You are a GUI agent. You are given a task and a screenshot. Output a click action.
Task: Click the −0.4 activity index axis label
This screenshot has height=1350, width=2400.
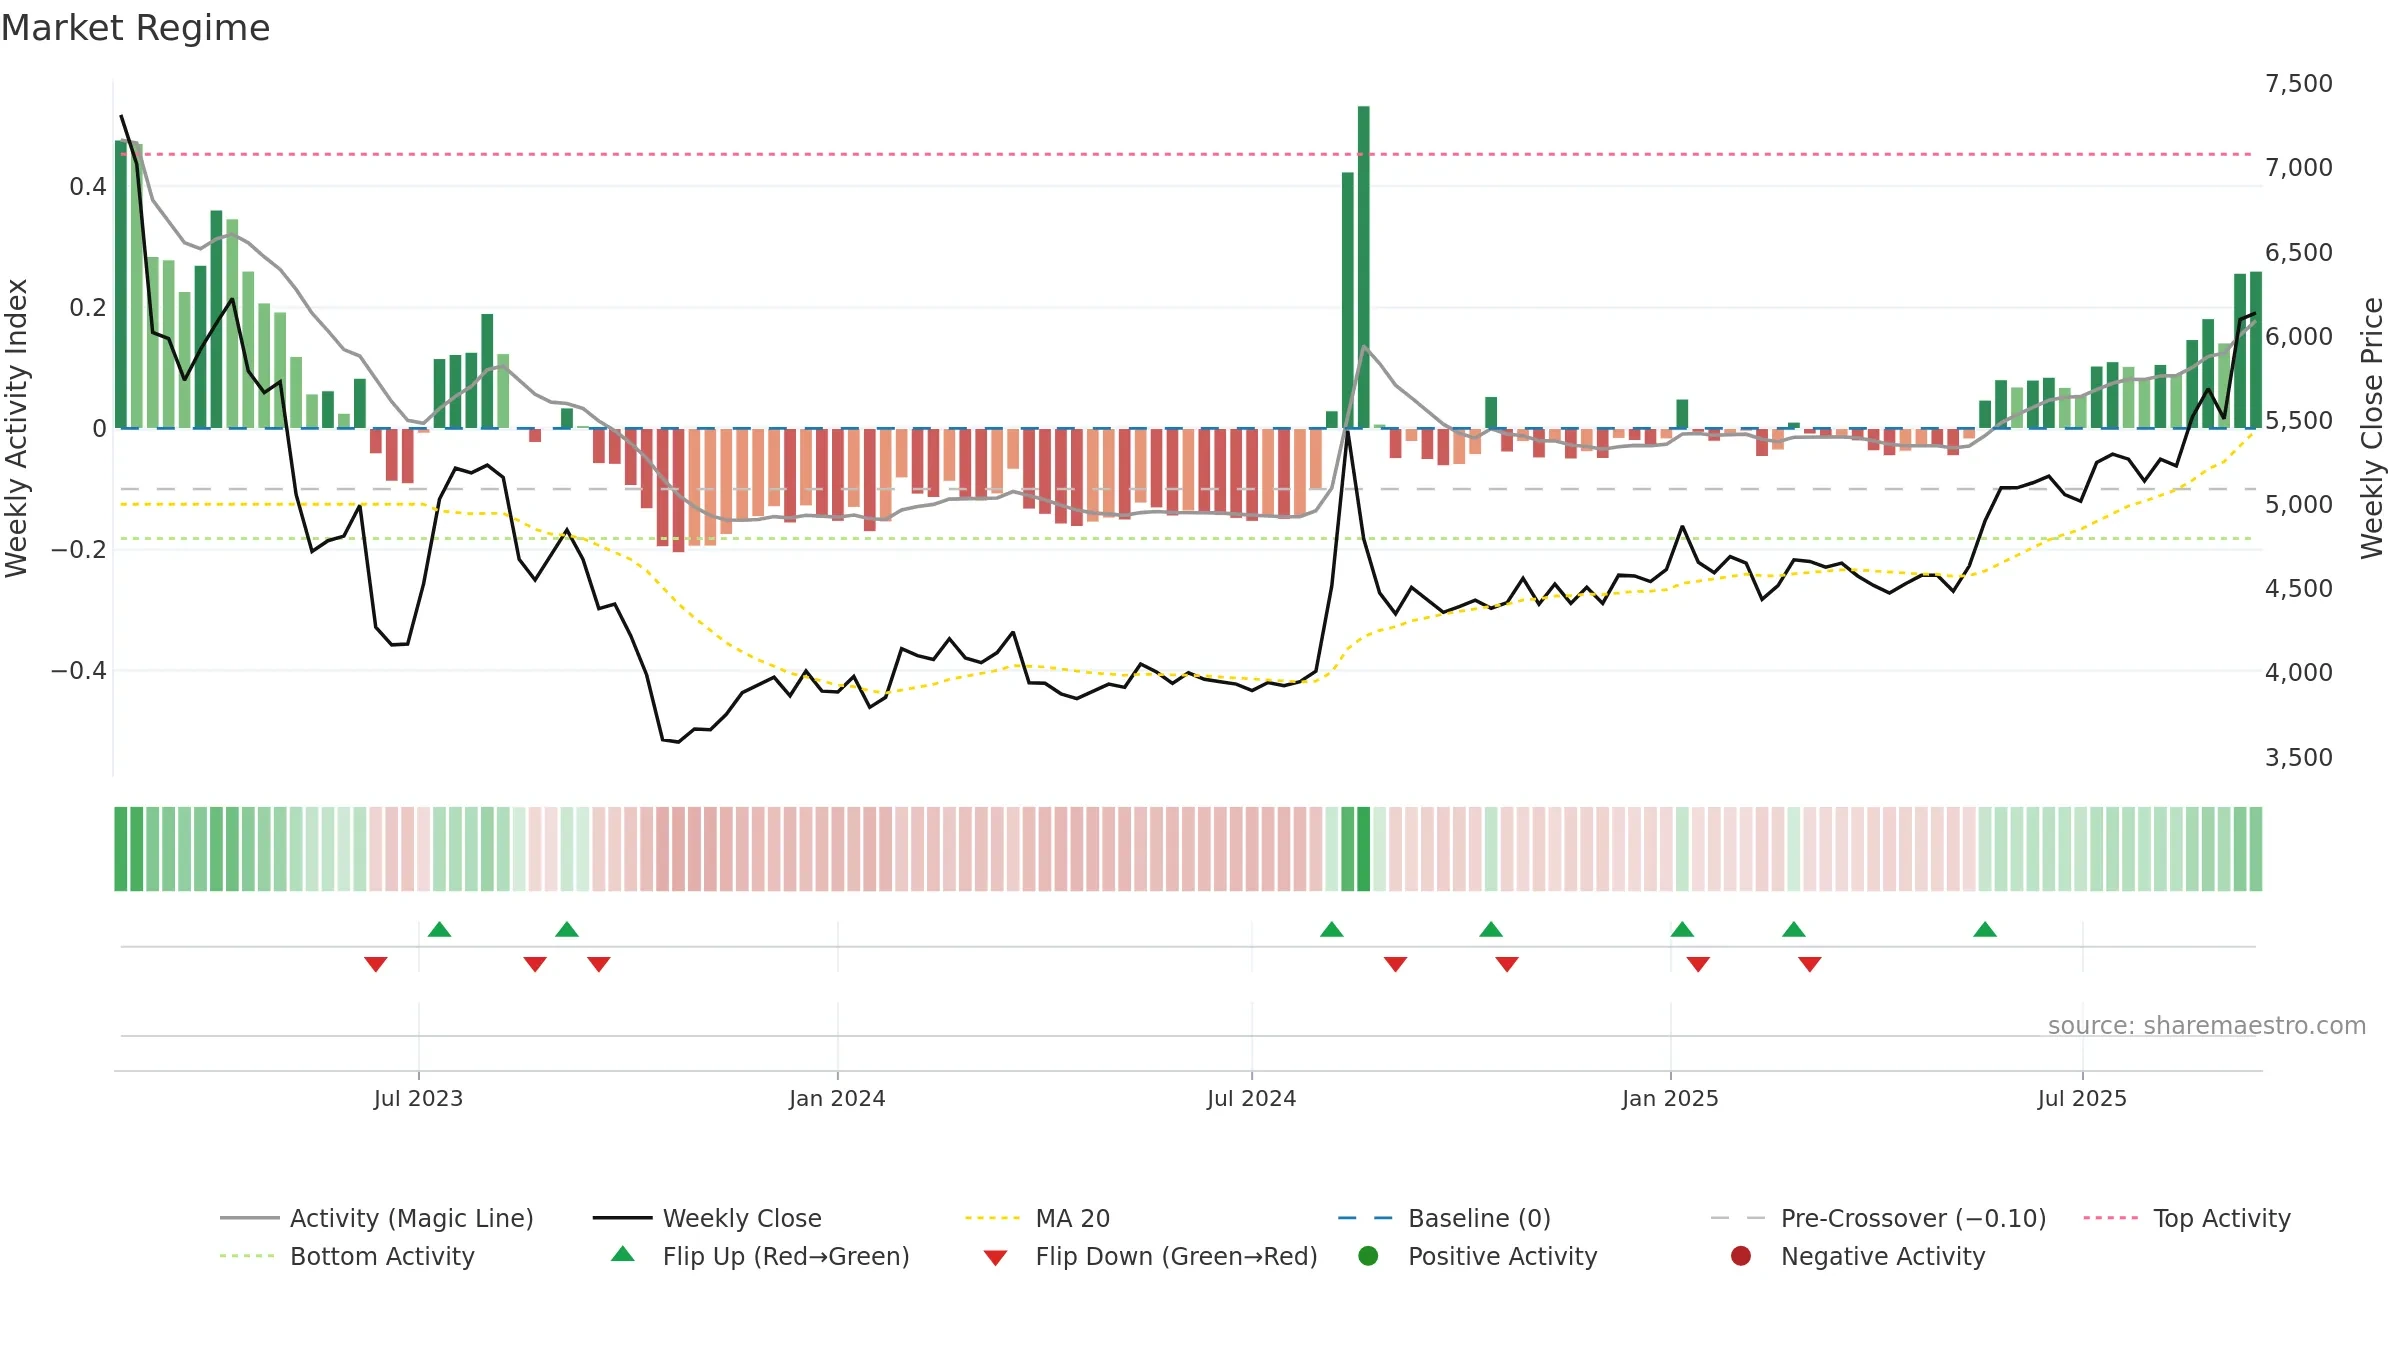click(79, 671)
